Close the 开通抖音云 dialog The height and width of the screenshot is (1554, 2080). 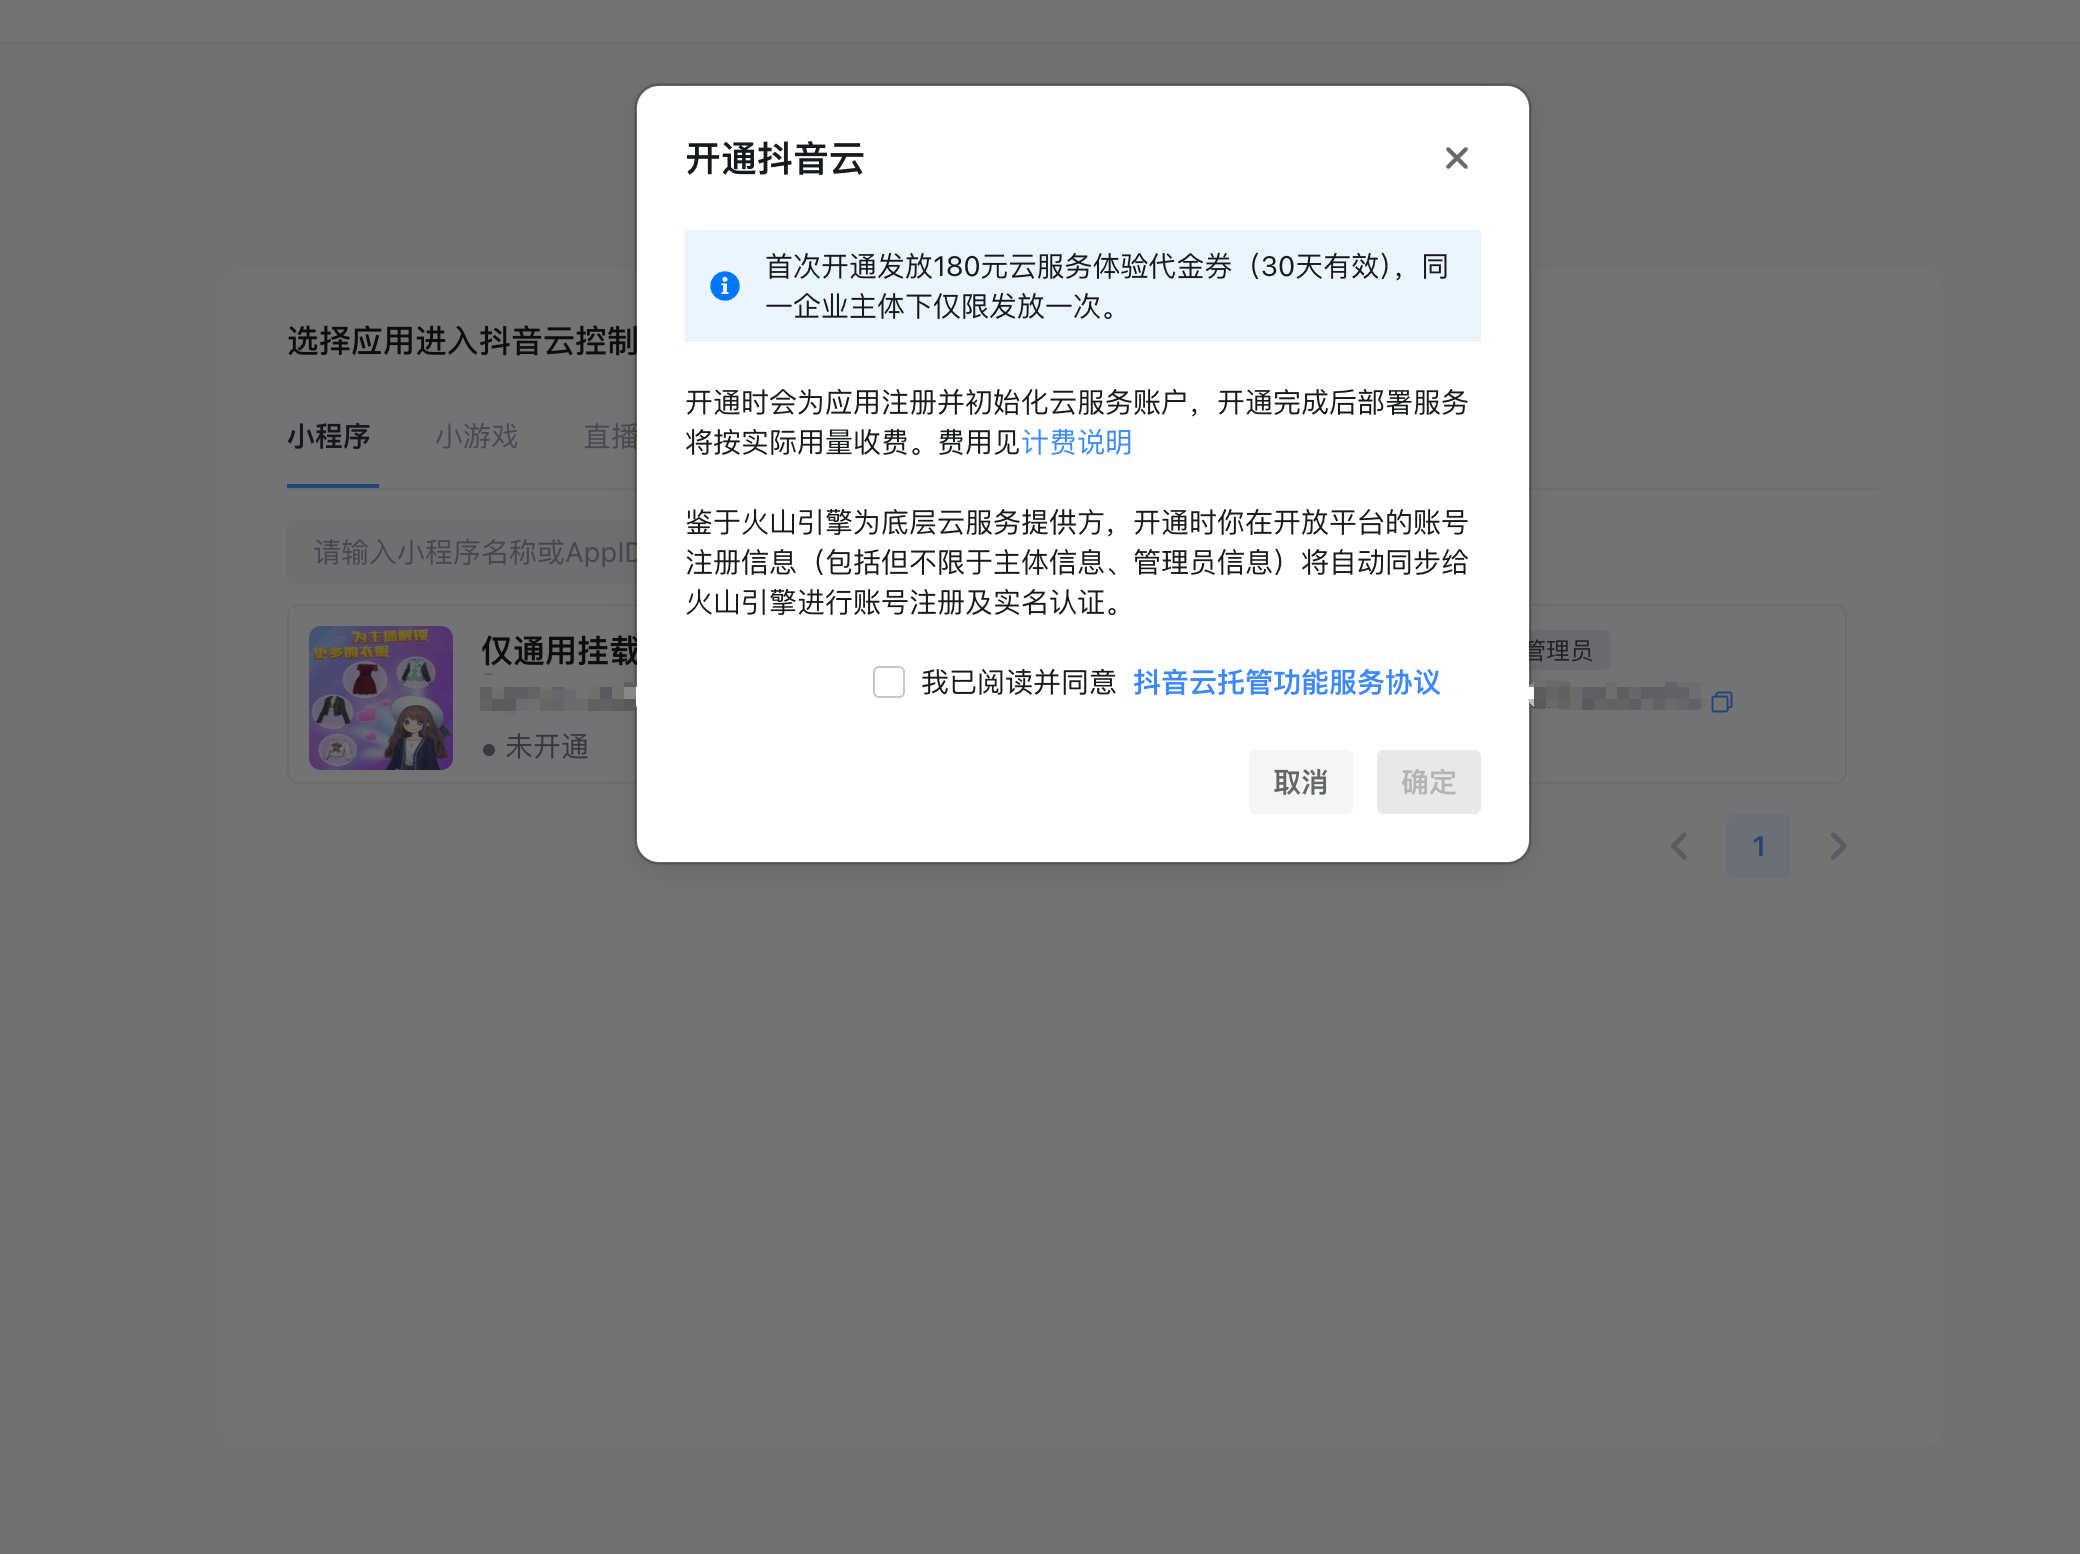pos(1456,158)
